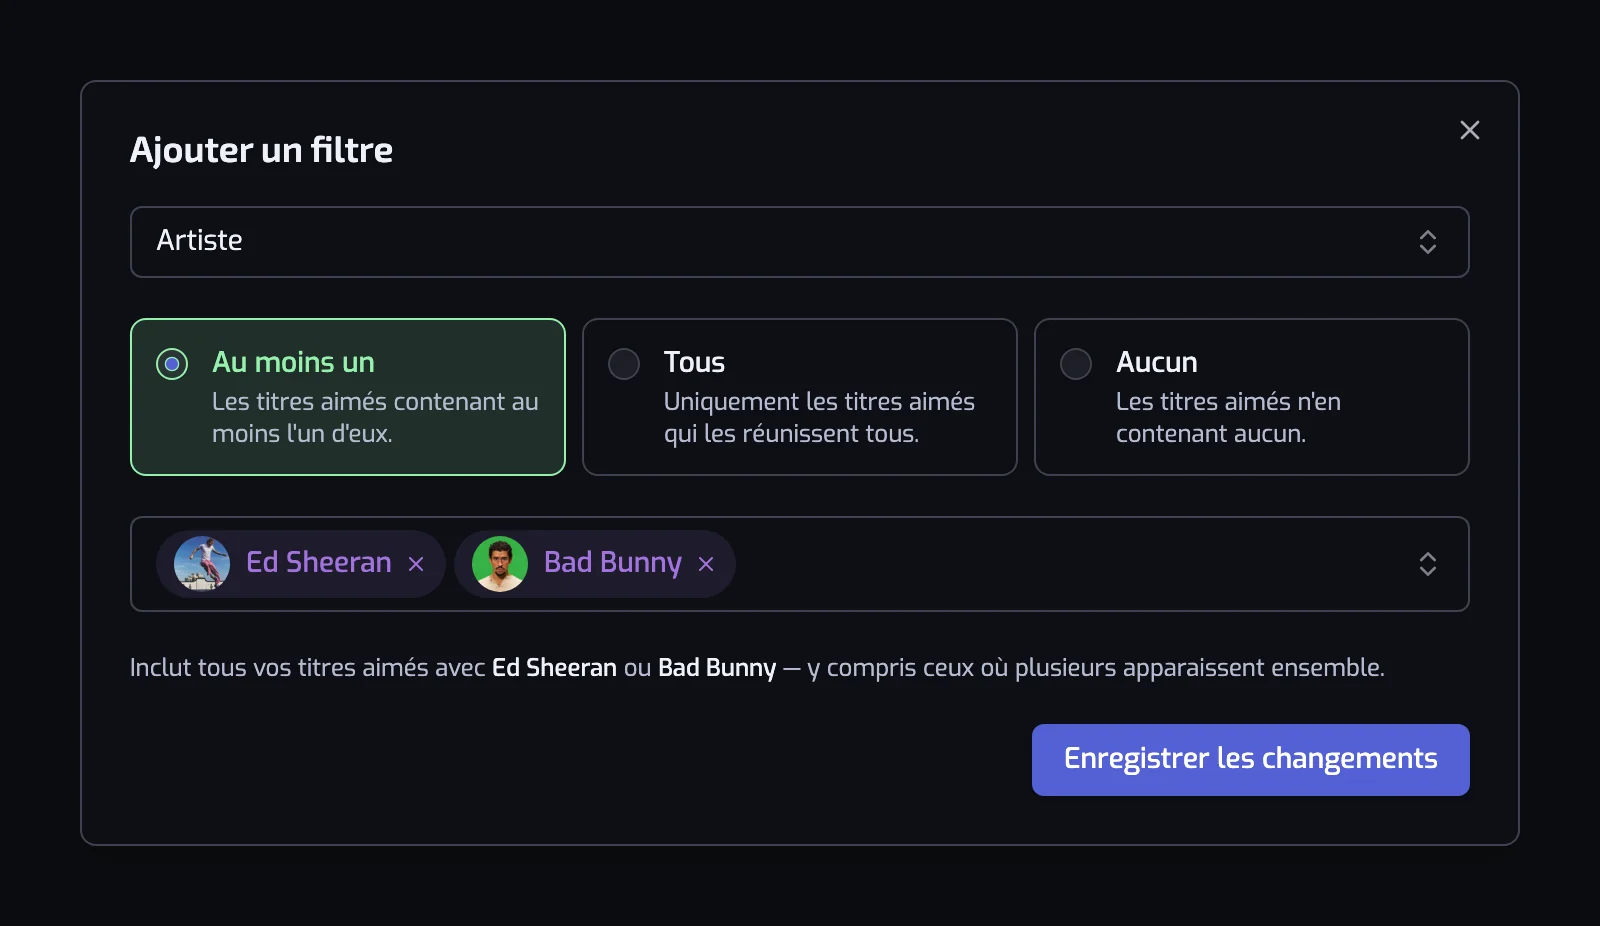This screenshot has height=926, width=1600.
Task: Click the Ed Sheeran chip label
Action: 319,562
